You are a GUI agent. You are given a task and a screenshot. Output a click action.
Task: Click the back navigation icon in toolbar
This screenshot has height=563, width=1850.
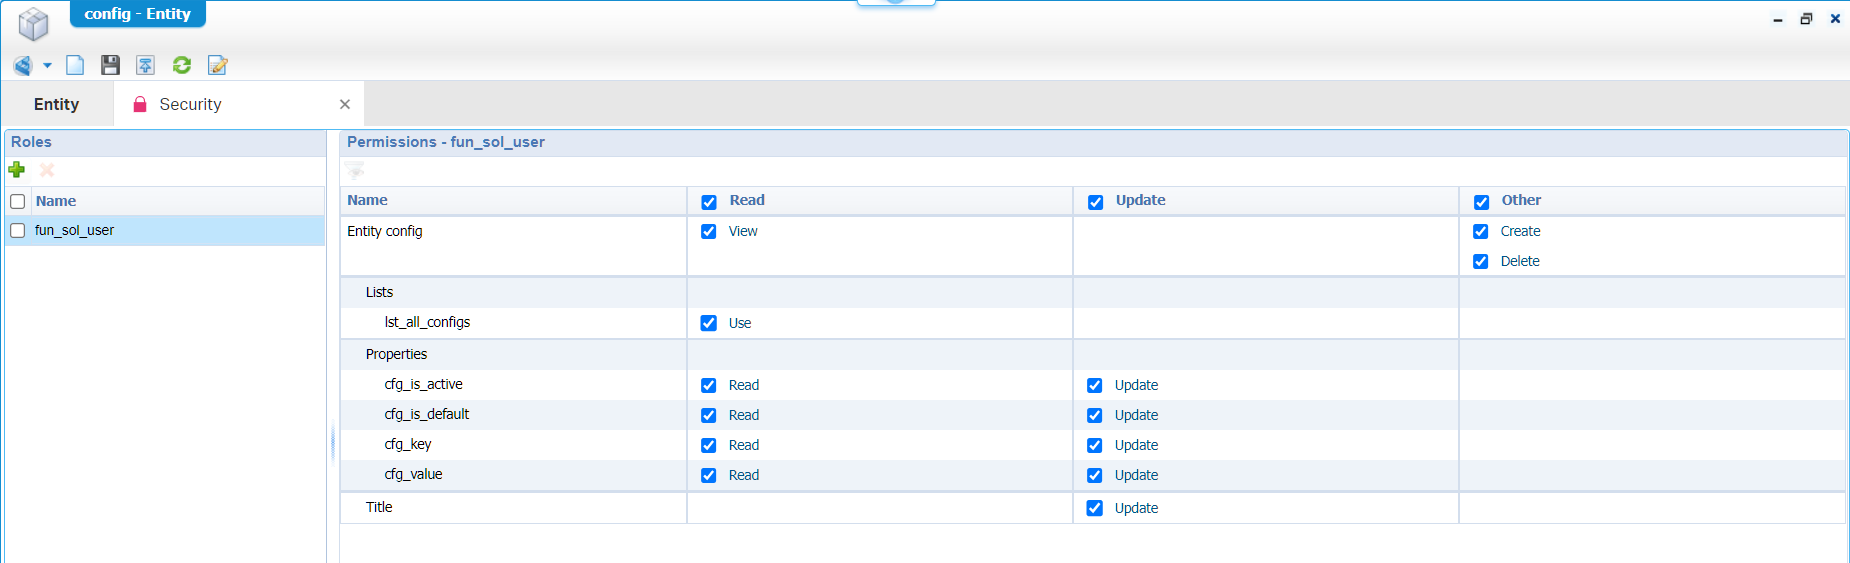click(23, 66)
